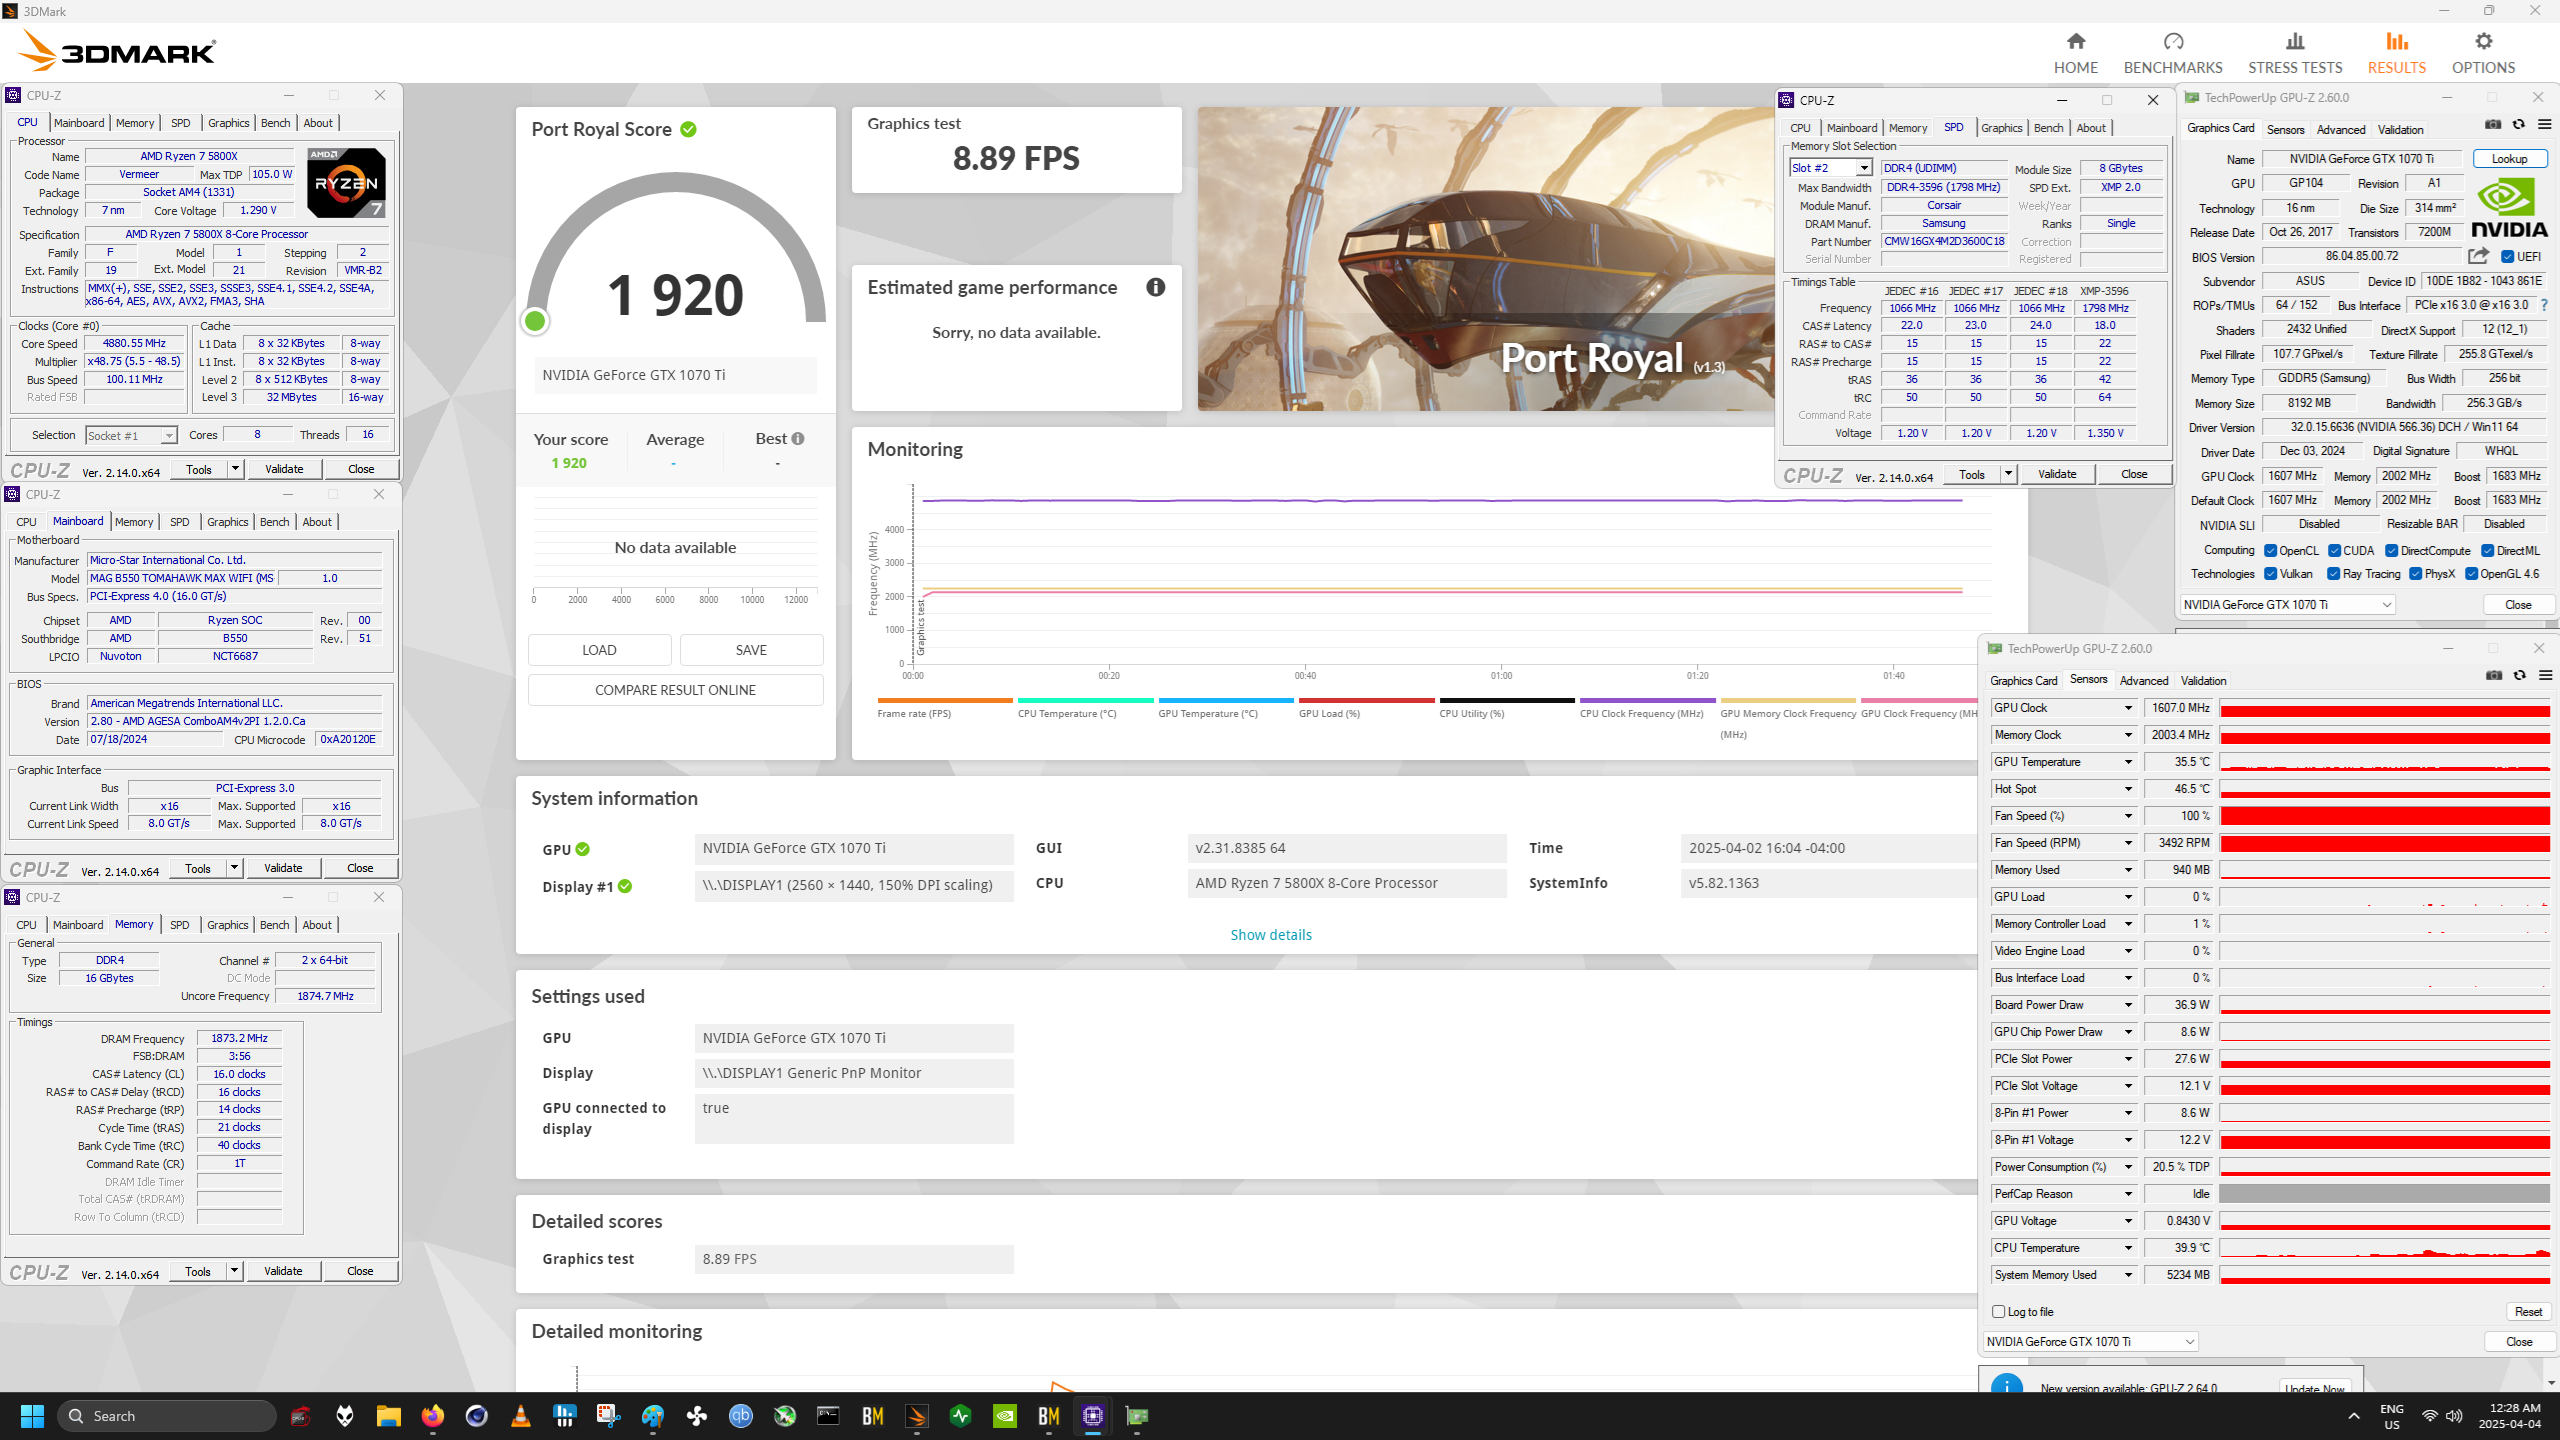Toggle the UEFI checkbox in GPU-Z

click(2508, 257)
